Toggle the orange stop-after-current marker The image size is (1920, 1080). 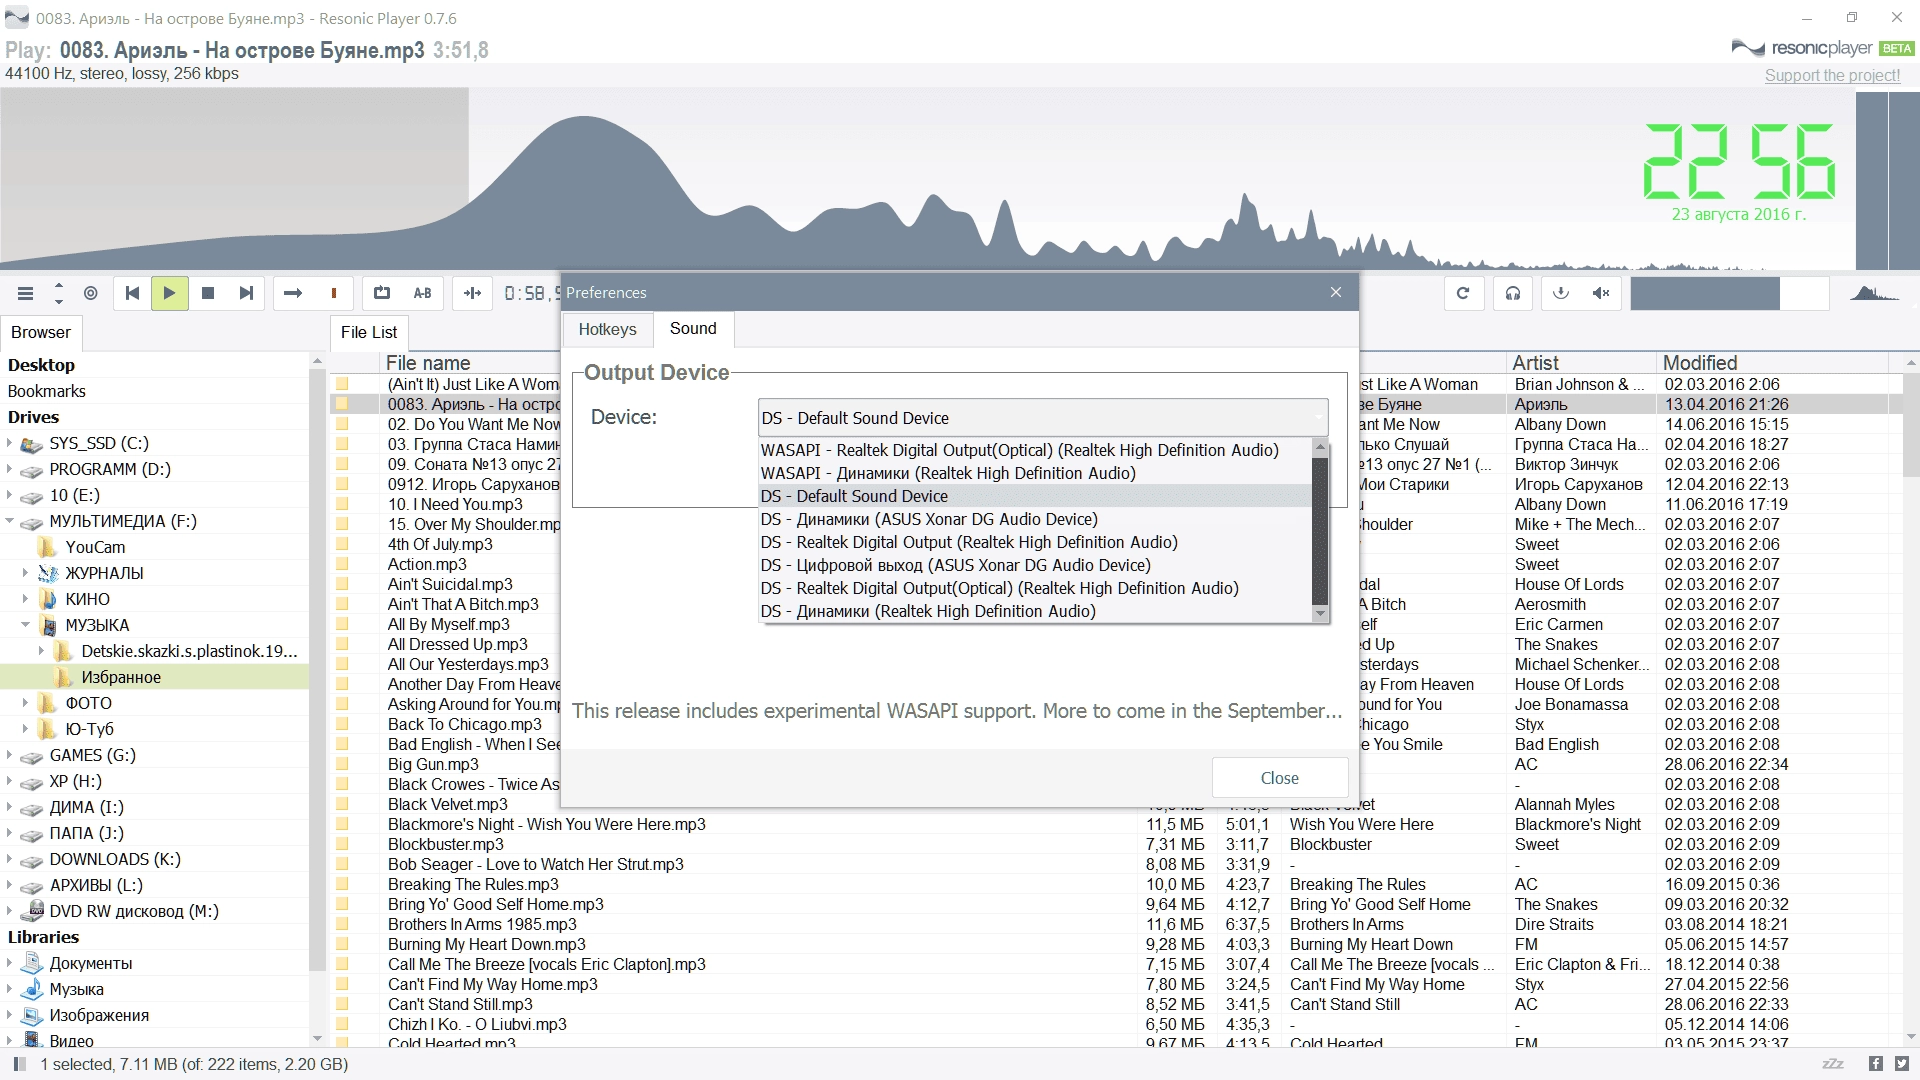pos(334,293)
